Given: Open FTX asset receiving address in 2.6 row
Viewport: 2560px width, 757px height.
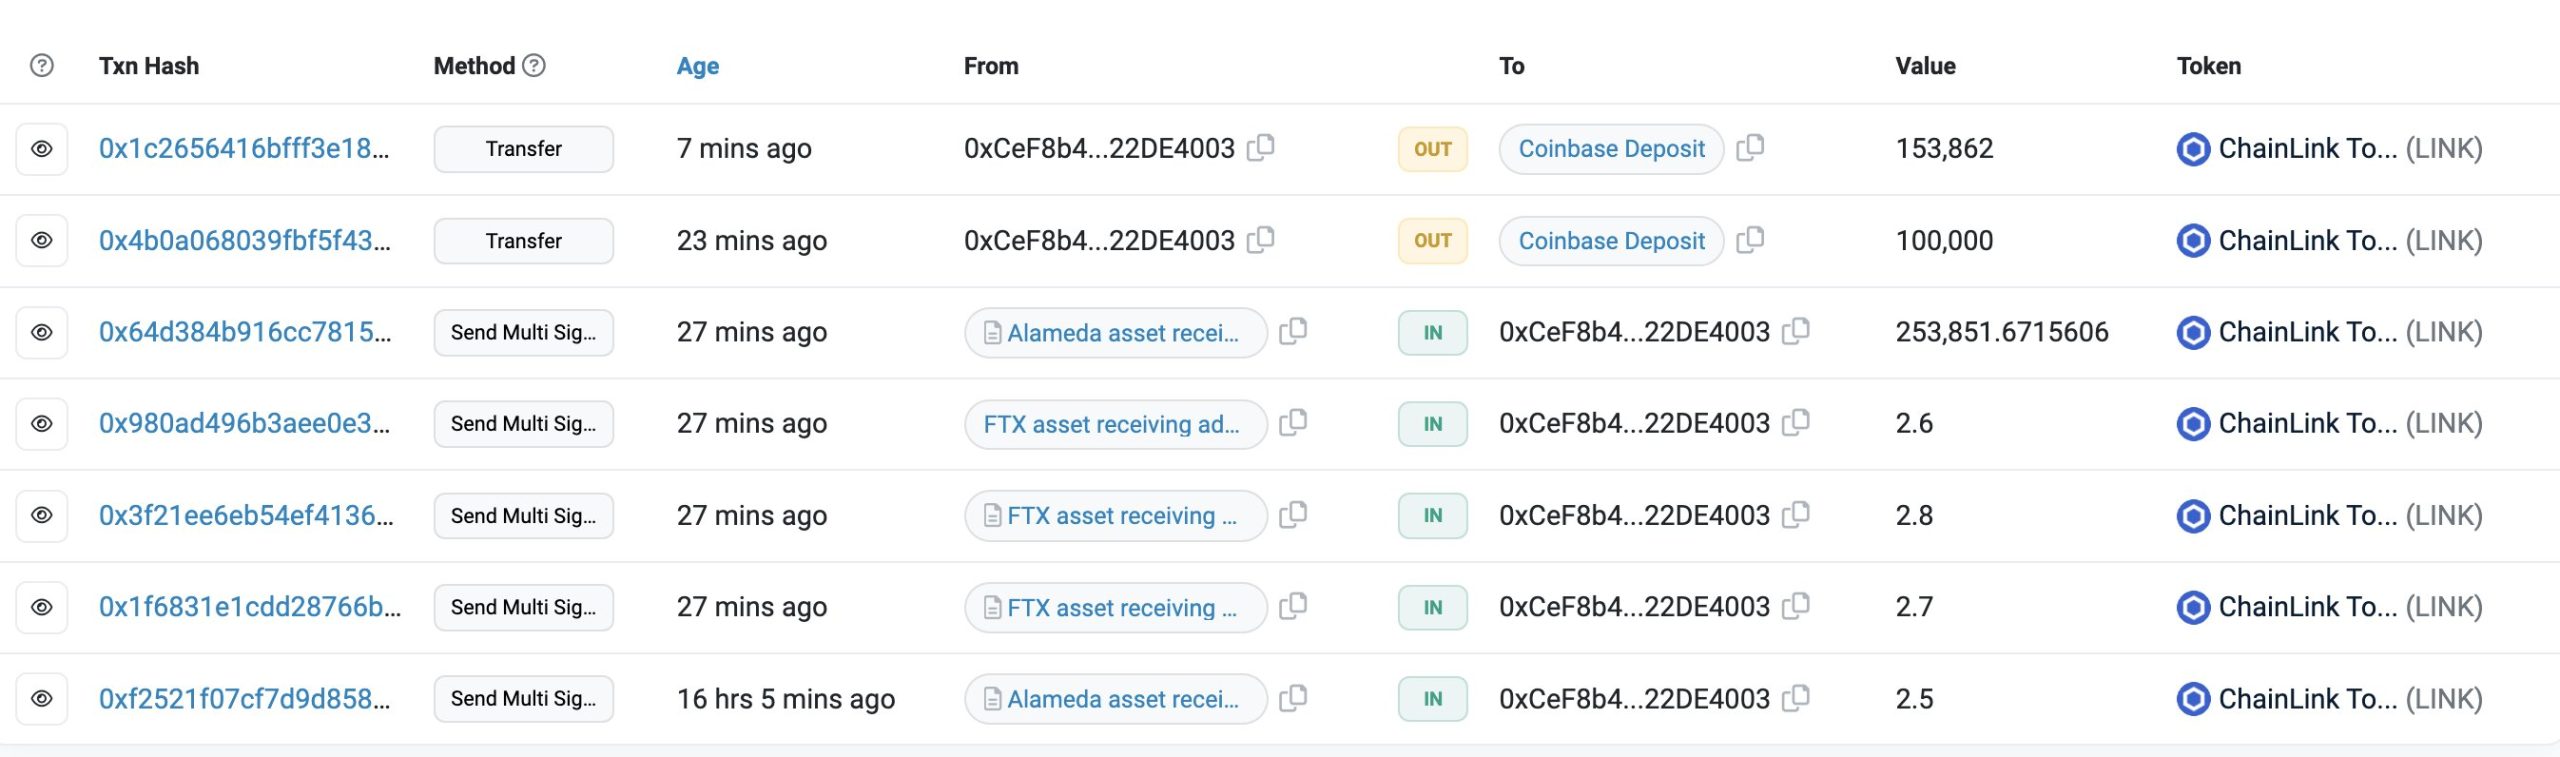Looking at the screenshot, I should 1111,424.
